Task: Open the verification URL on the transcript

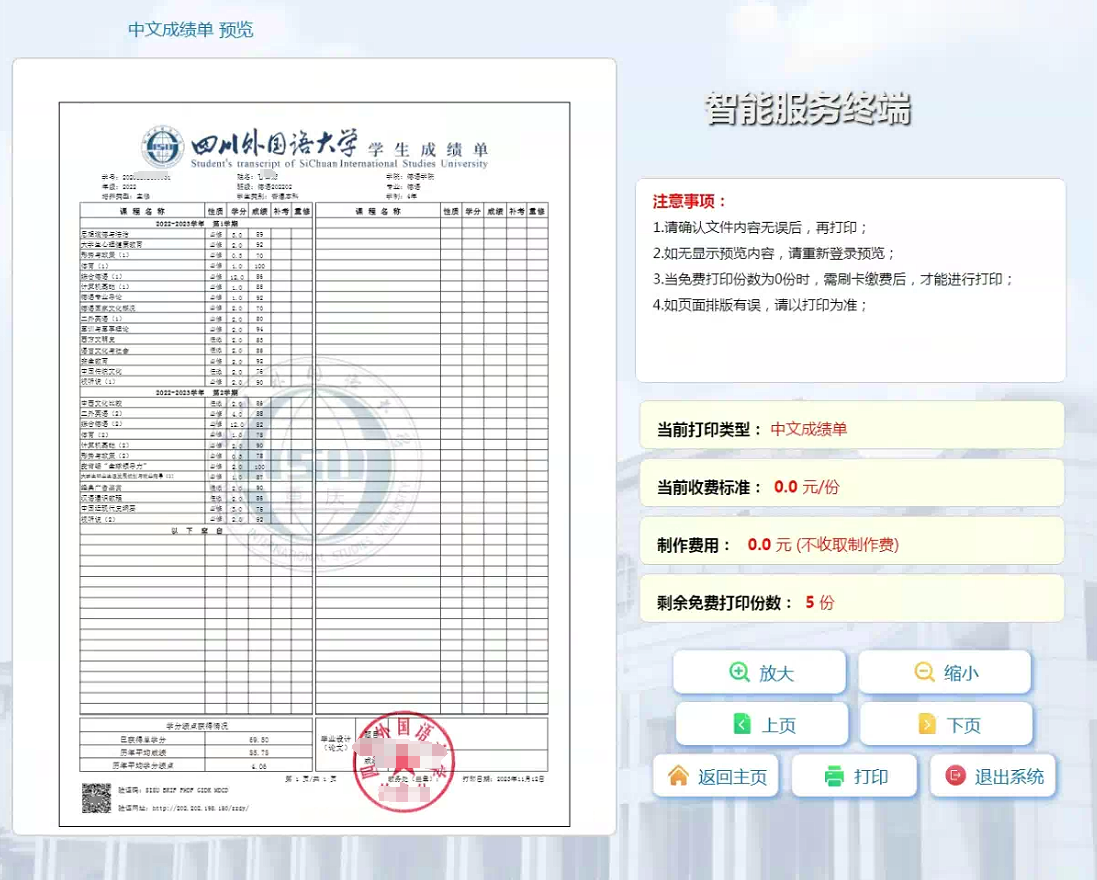Action: pos(196,808)
